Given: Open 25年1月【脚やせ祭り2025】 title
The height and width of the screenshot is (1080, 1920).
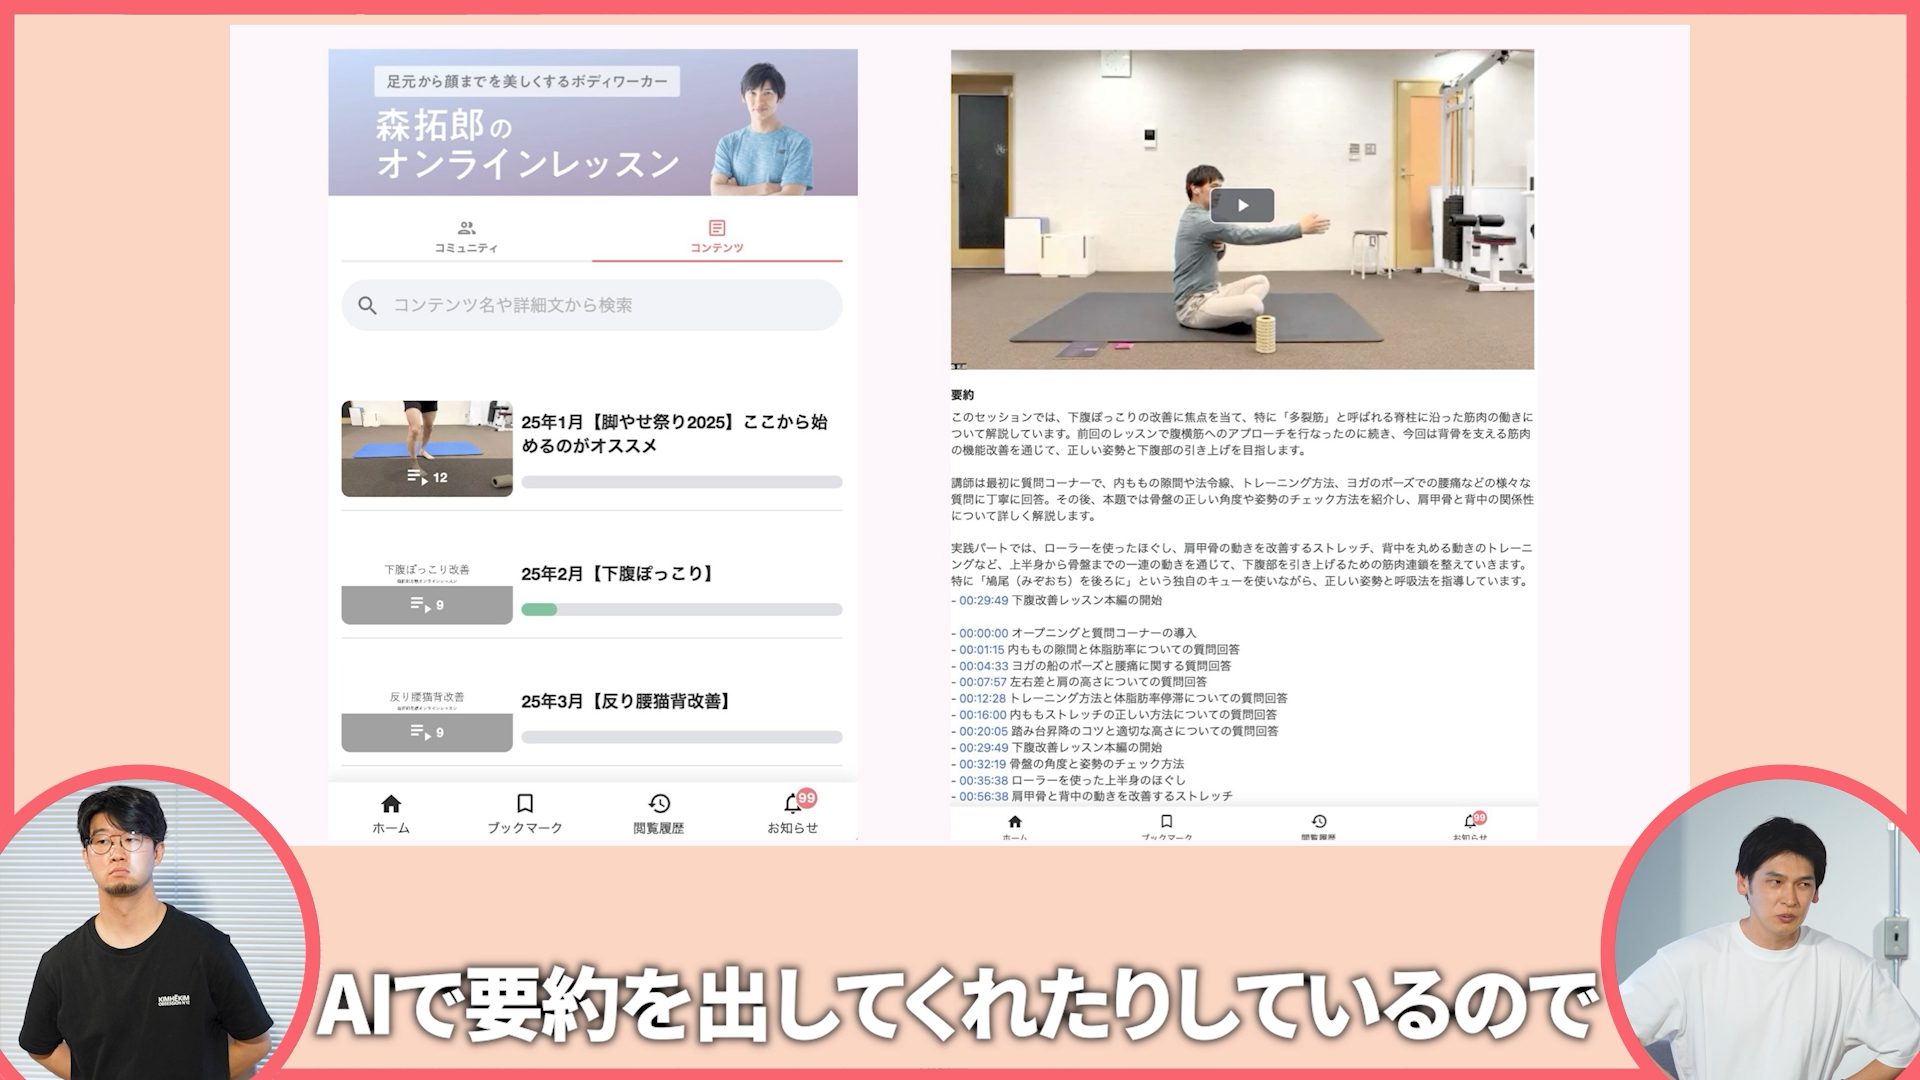Looking at the screenshot, I should pos(674,434).
